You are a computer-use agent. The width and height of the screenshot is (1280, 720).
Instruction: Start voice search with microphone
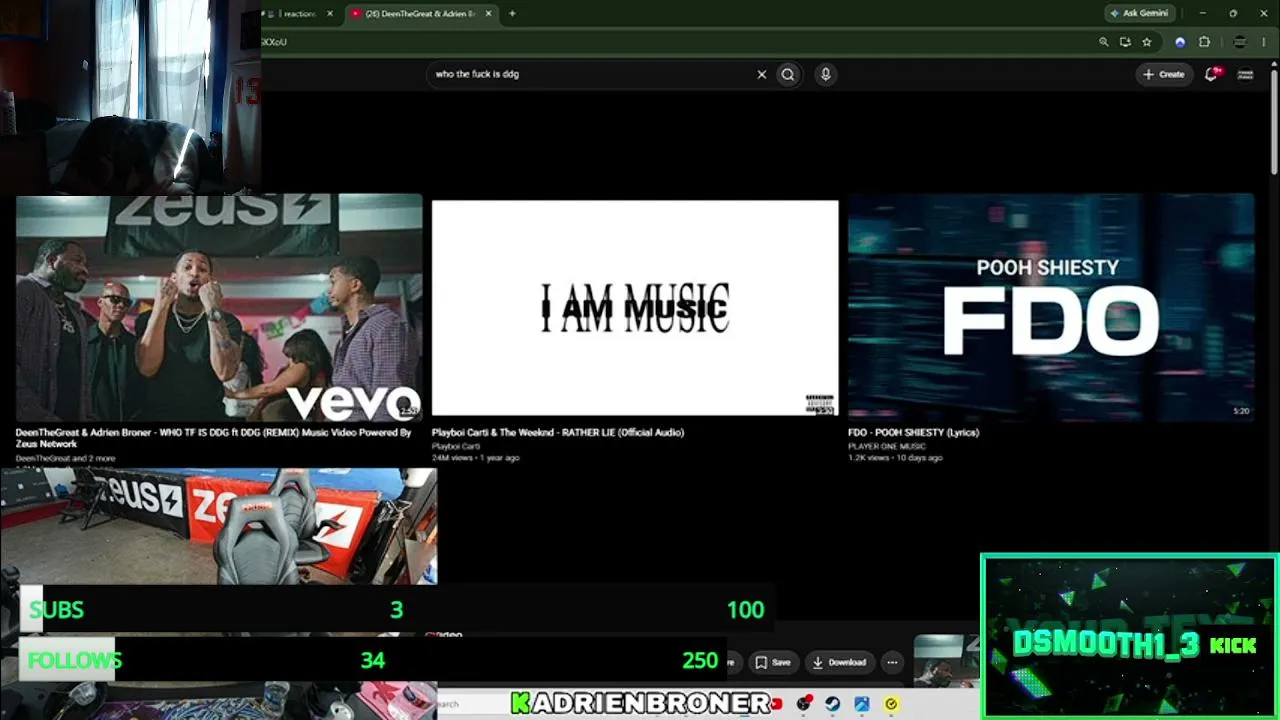coord(825,74)
